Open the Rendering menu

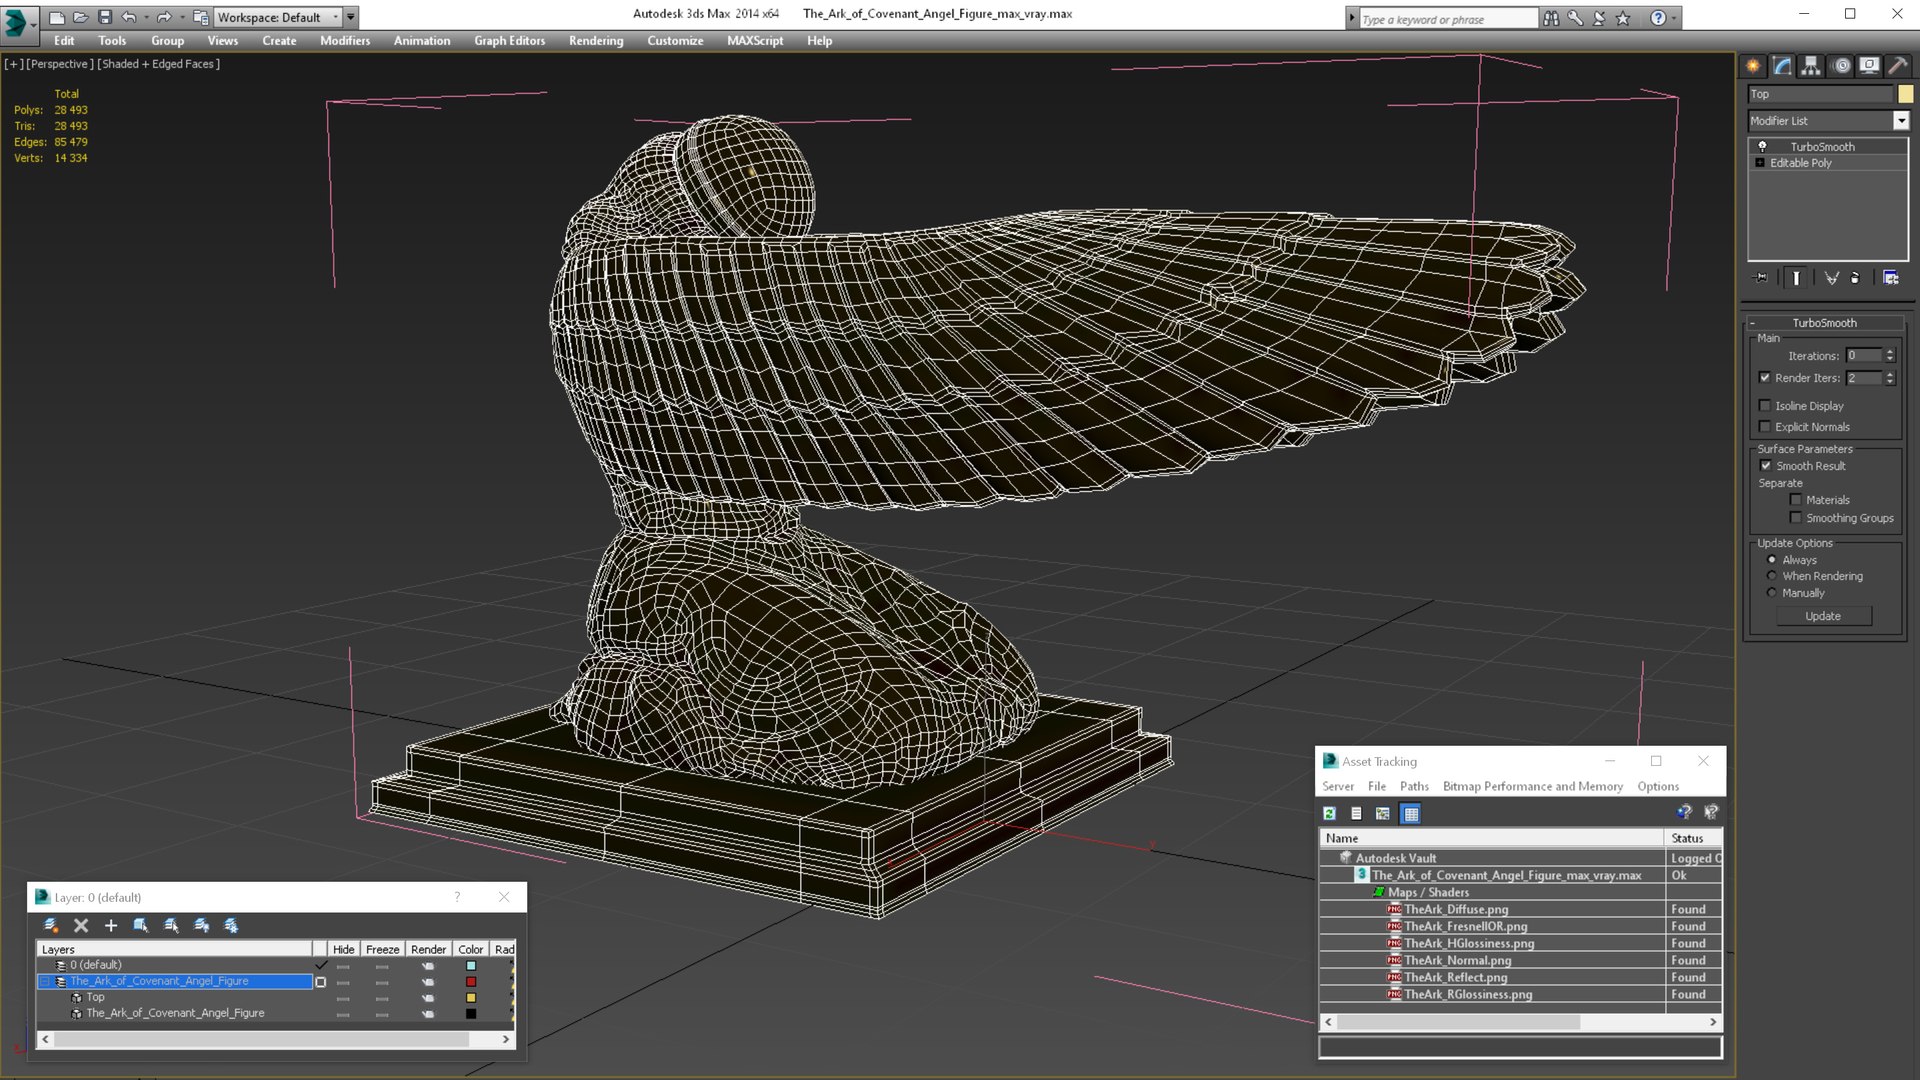point(596,41)
